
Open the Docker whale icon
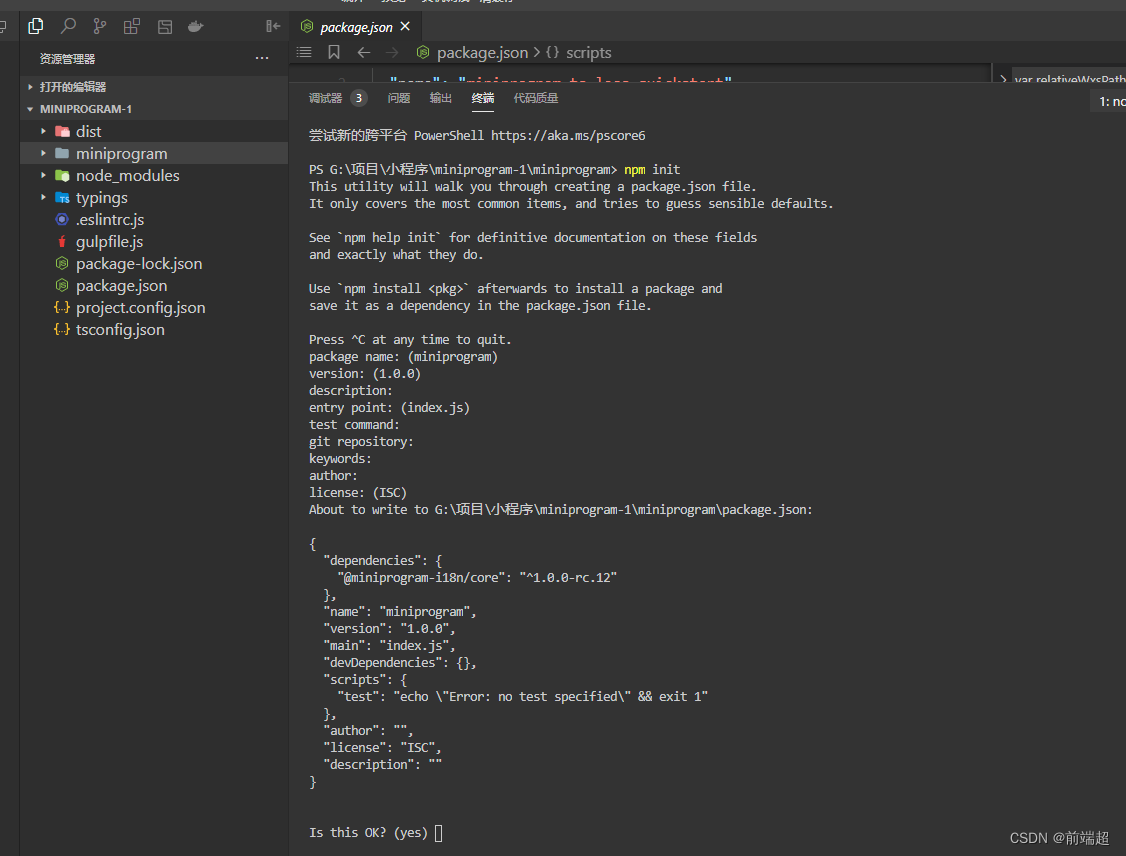(x=195, y=27)
